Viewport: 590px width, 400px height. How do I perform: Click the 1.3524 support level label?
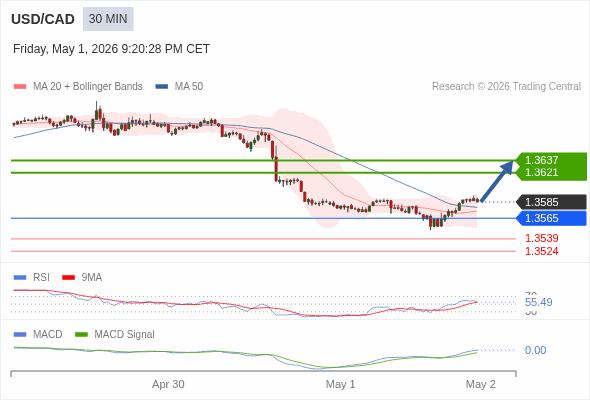coord(541,251)
